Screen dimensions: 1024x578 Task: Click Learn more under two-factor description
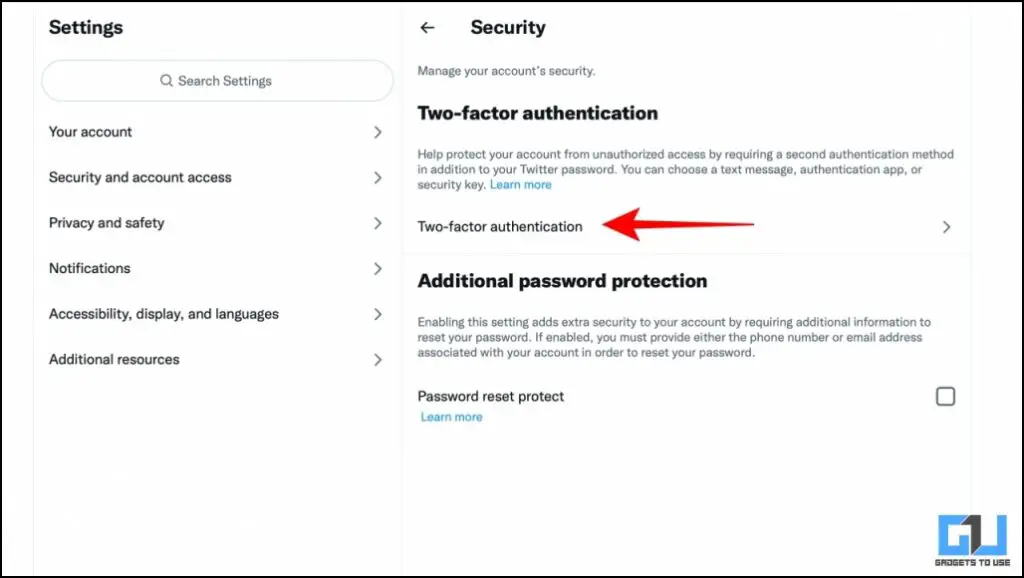point(520,185)
